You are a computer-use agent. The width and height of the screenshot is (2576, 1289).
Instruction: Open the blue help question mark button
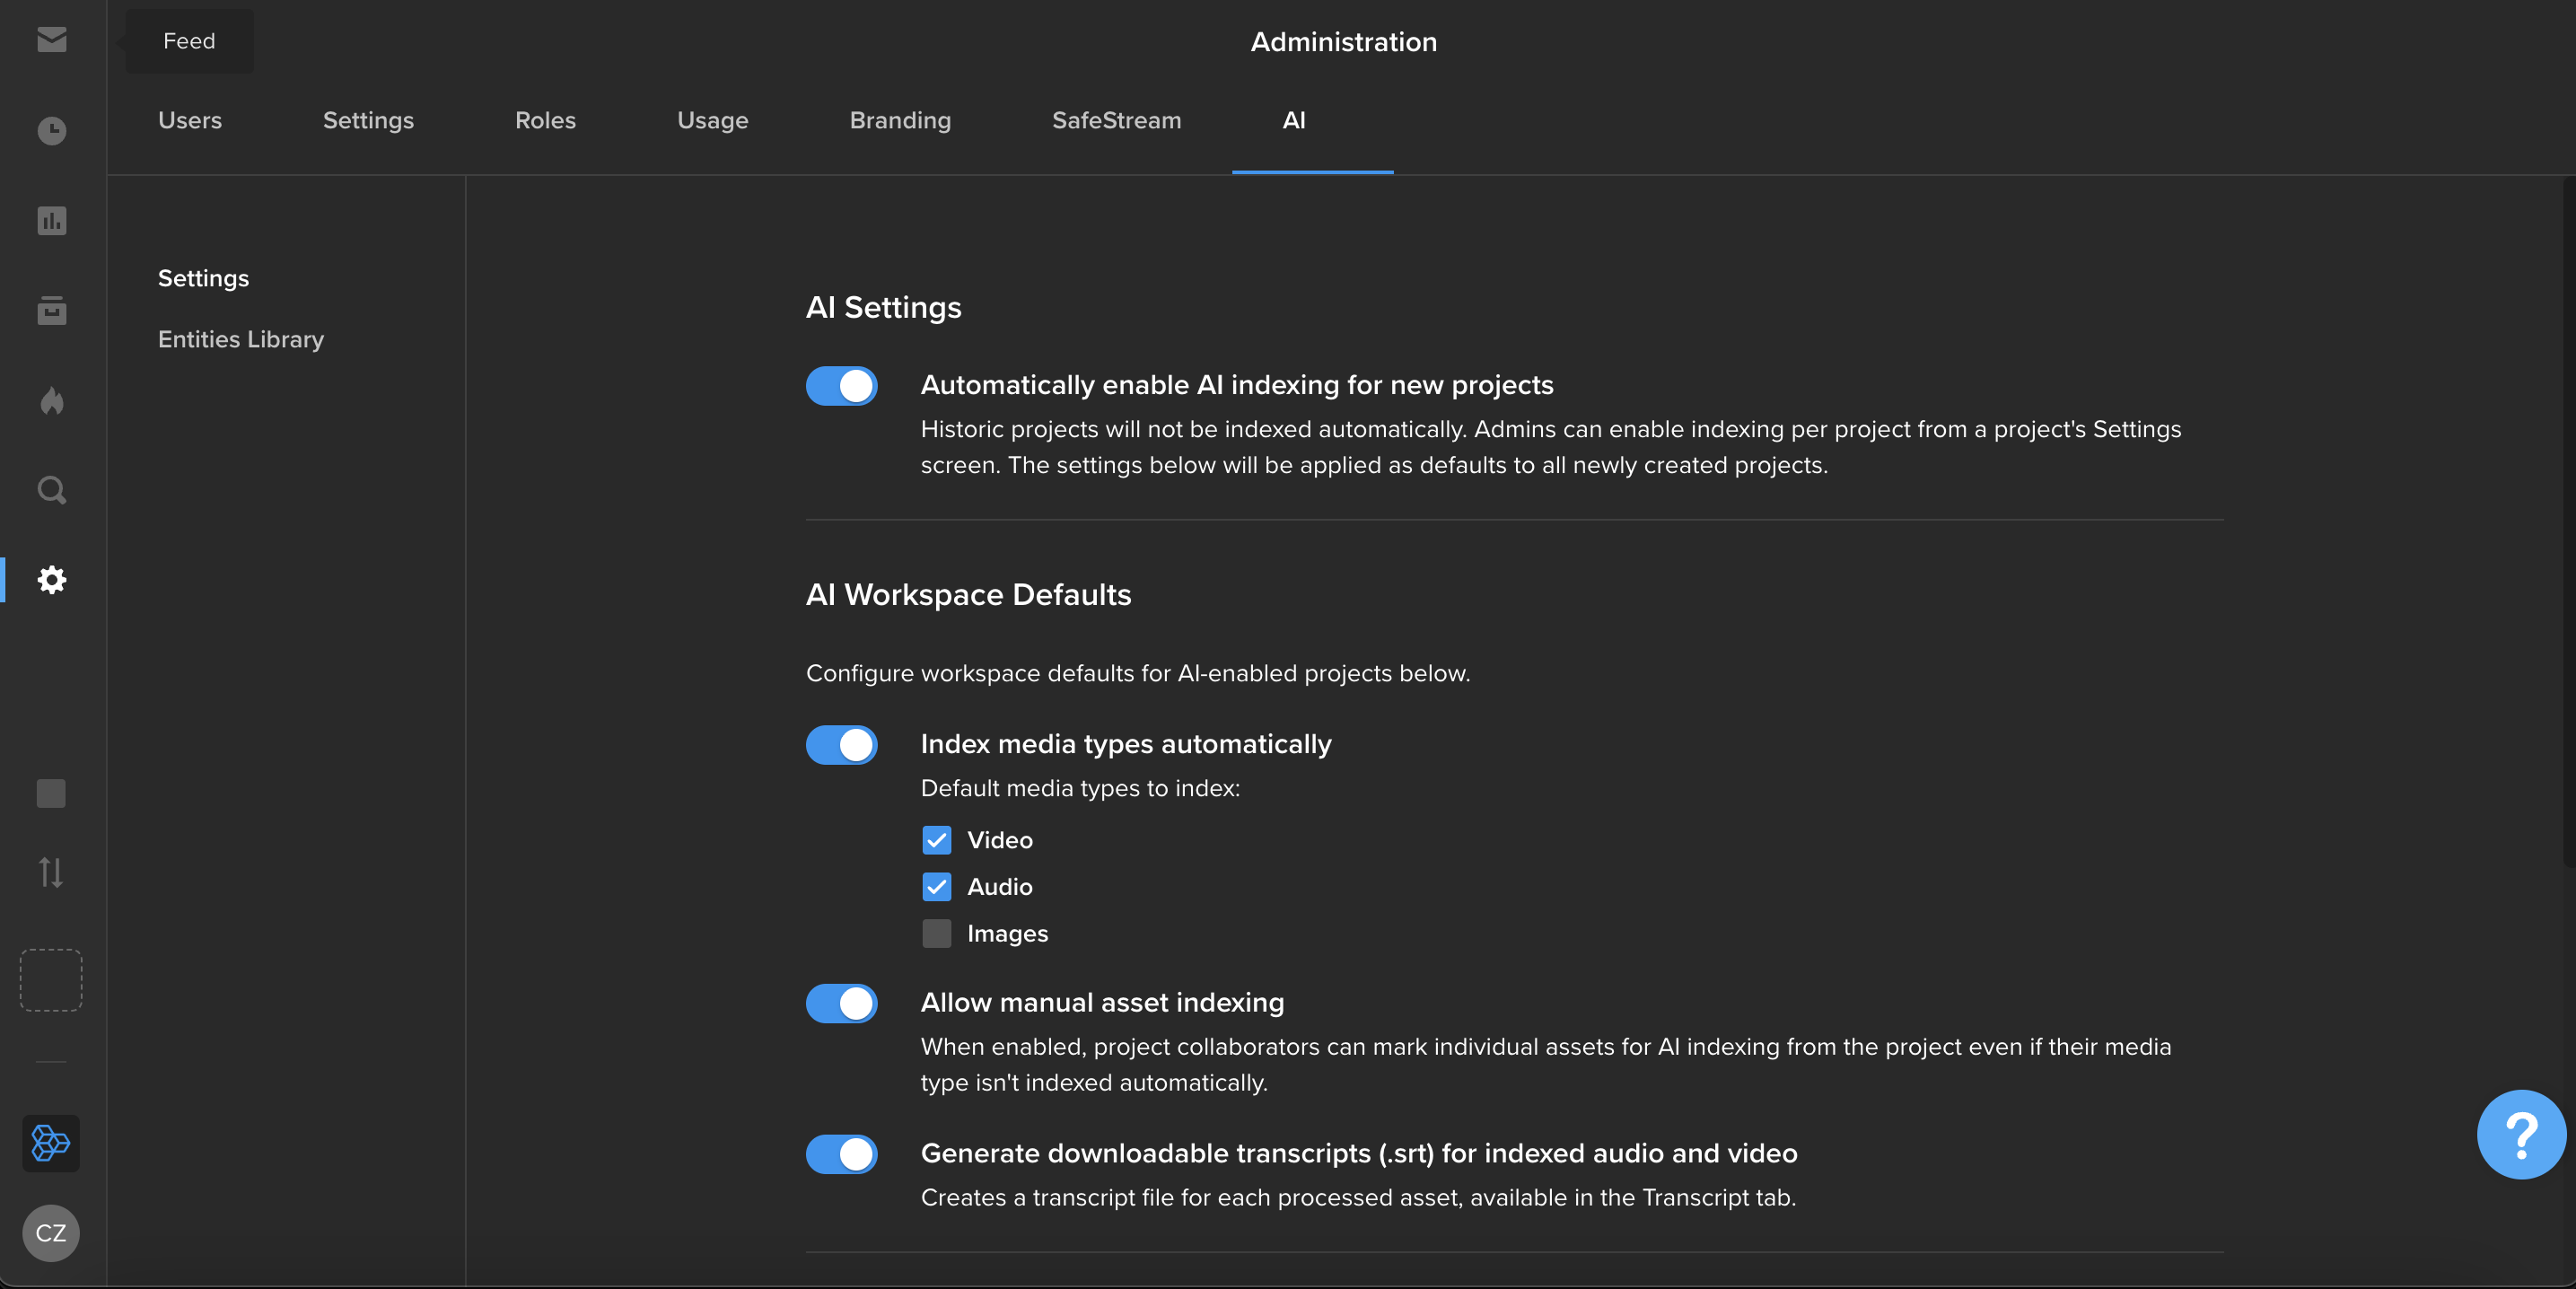pos(2521,1134)
